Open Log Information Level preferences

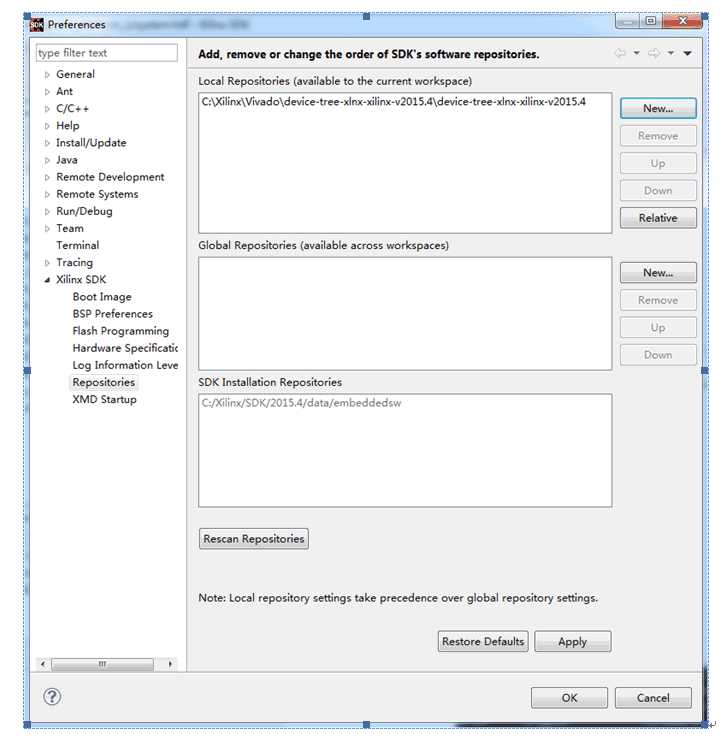(125, 365)
